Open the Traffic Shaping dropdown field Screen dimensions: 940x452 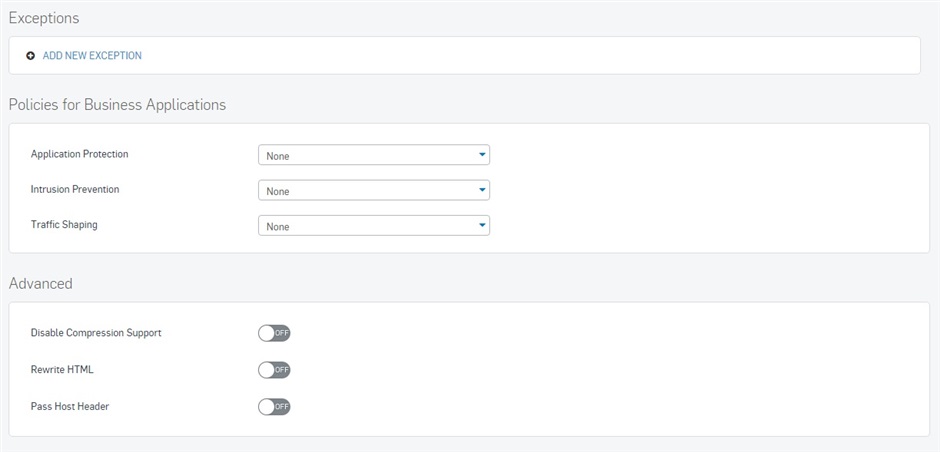click(x=374, y=226)
